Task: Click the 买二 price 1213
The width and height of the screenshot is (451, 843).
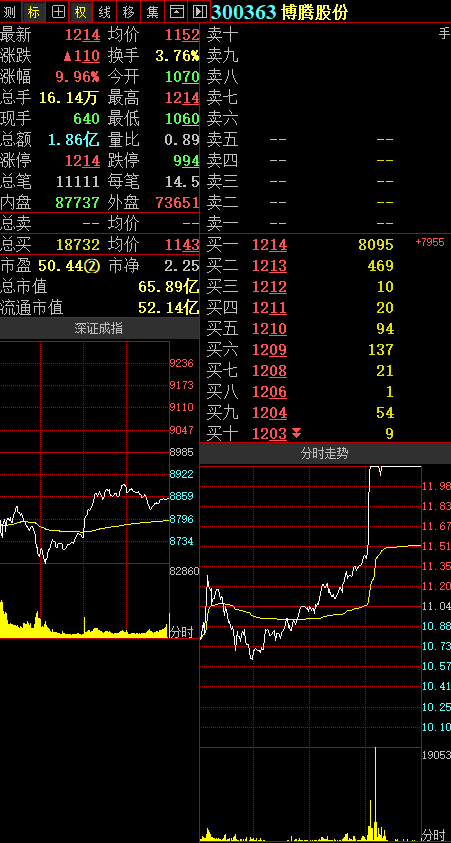Action: point(269,266)
